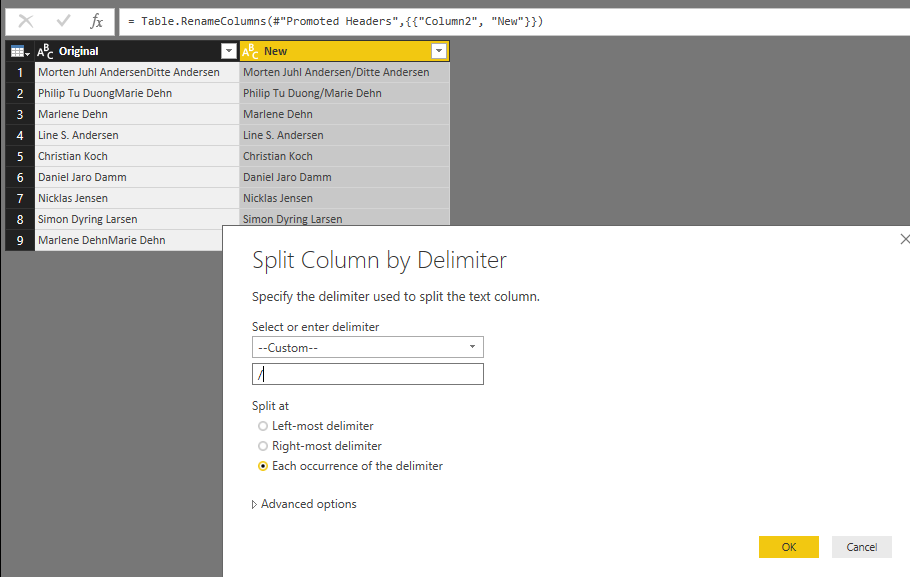Image resolution: width=910 pixels, height=577 pixels.
Task: Click cell 'Philip Tu DuongMarie Dehn'
Action: click(x=137, y=93)
